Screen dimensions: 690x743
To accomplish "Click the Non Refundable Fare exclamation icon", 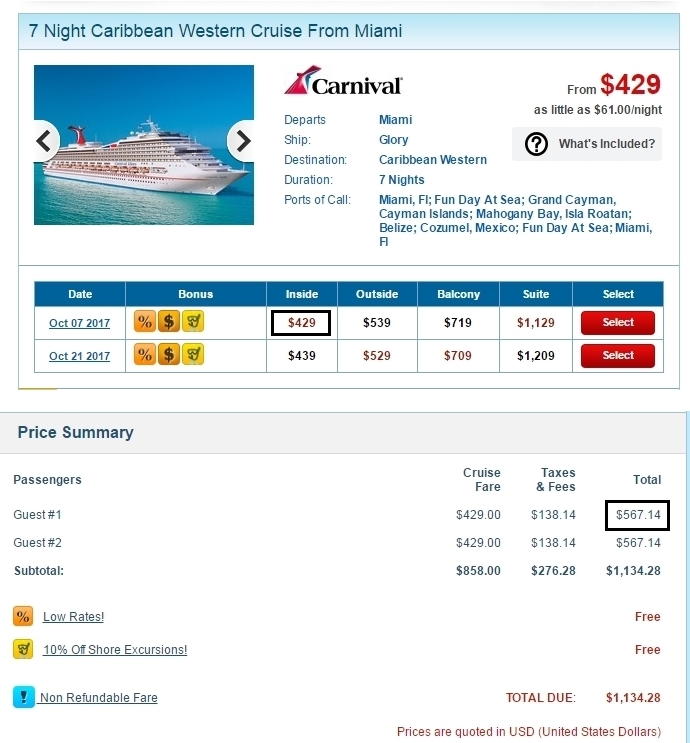I will tap(24, 697).
